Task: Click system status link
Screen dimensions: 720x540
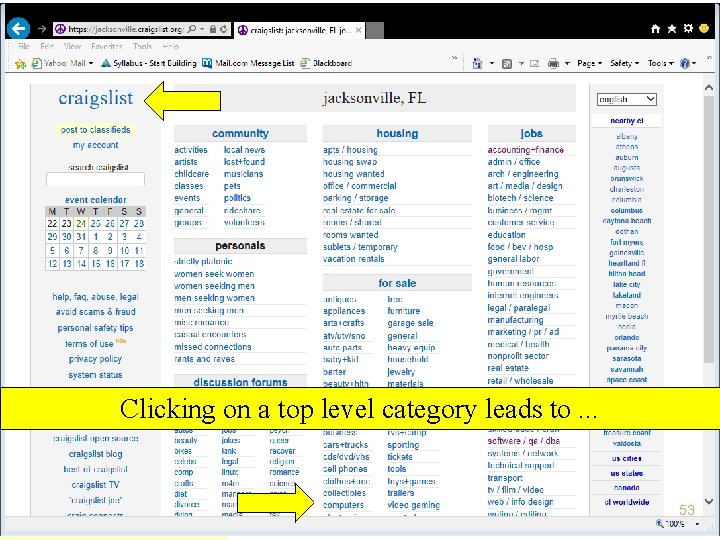Action: point(96,375)
